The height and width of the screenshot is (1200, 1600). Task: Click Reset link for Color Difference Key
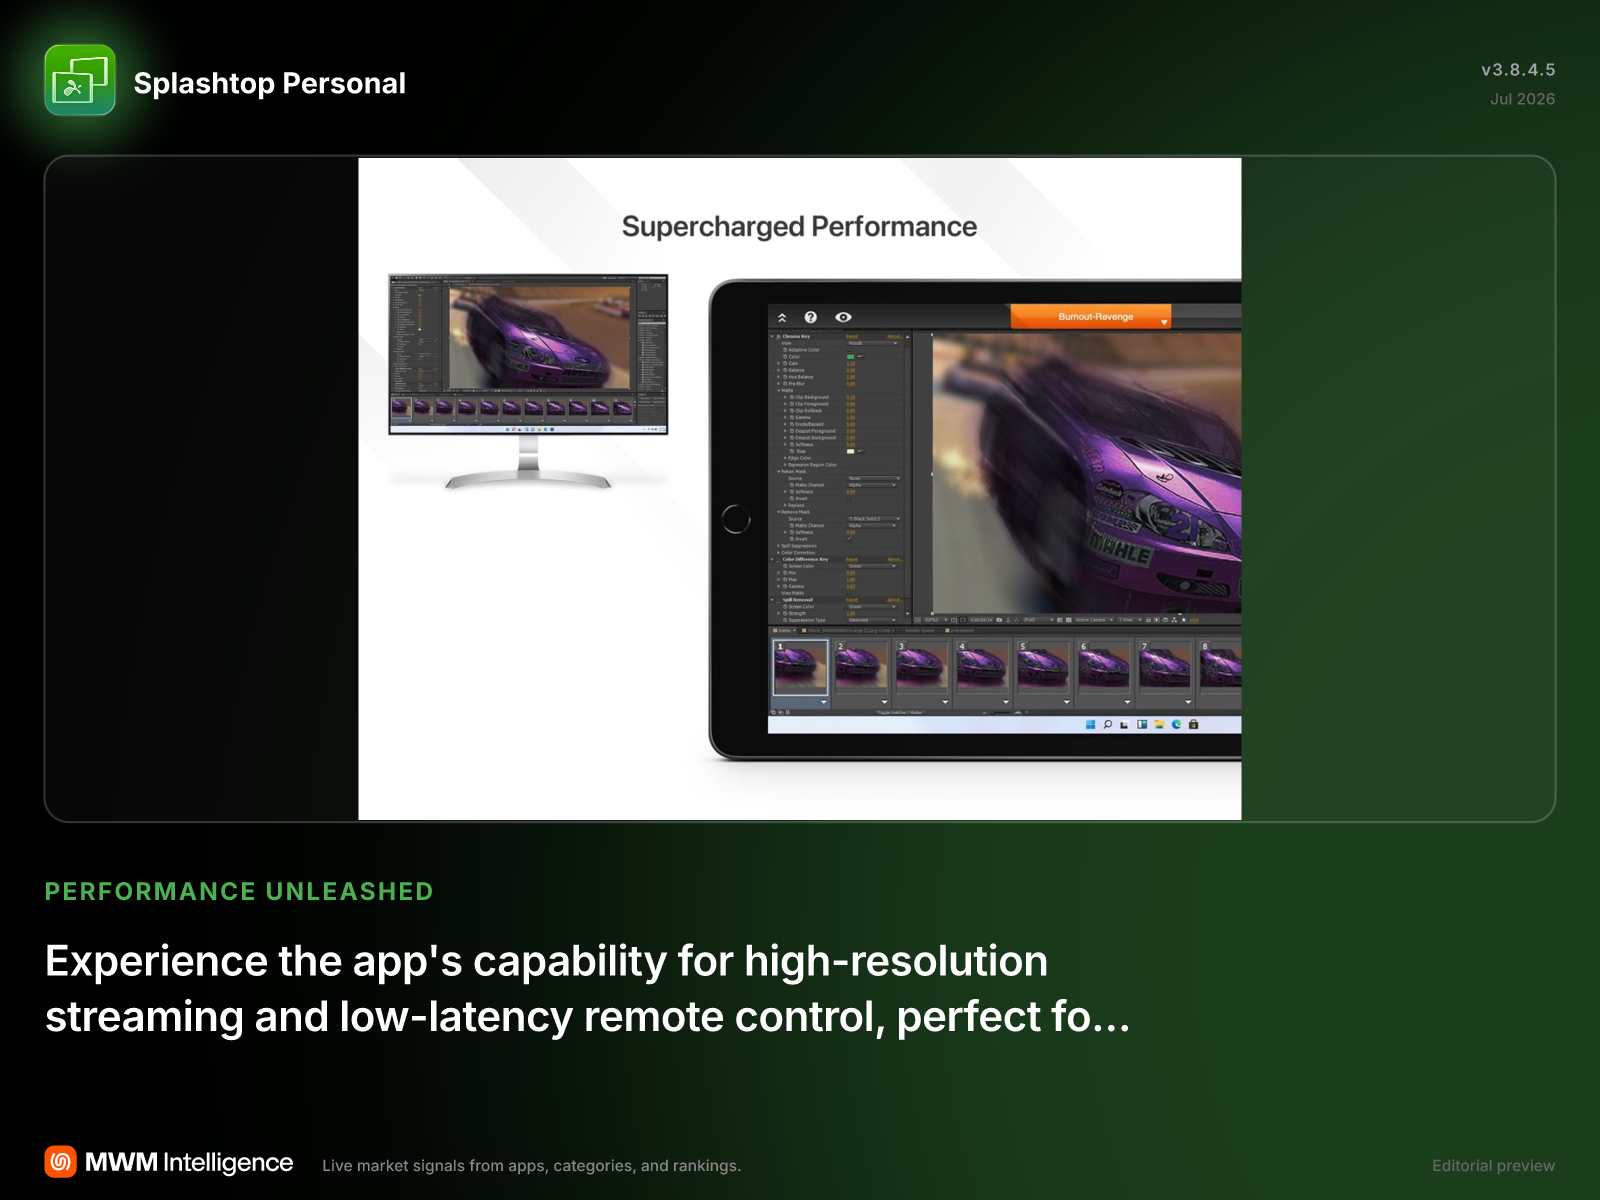852,559
